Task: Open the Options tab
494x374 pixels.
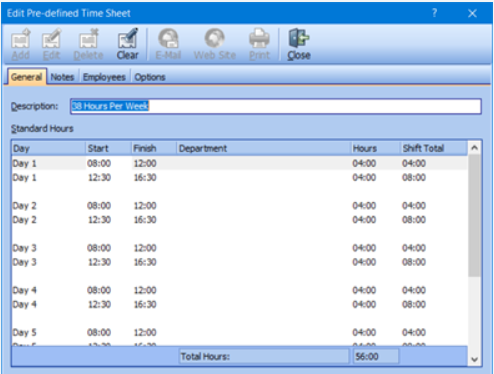Action: (x=150, y=77)
